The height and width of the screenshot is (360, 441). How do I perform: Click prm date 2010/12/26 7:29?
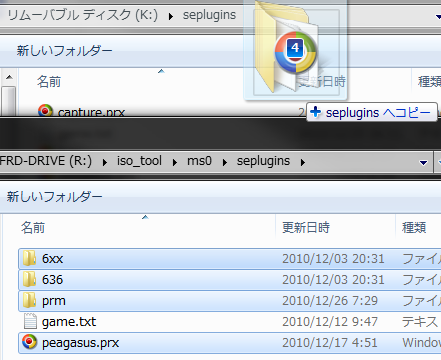coord(330,301)
